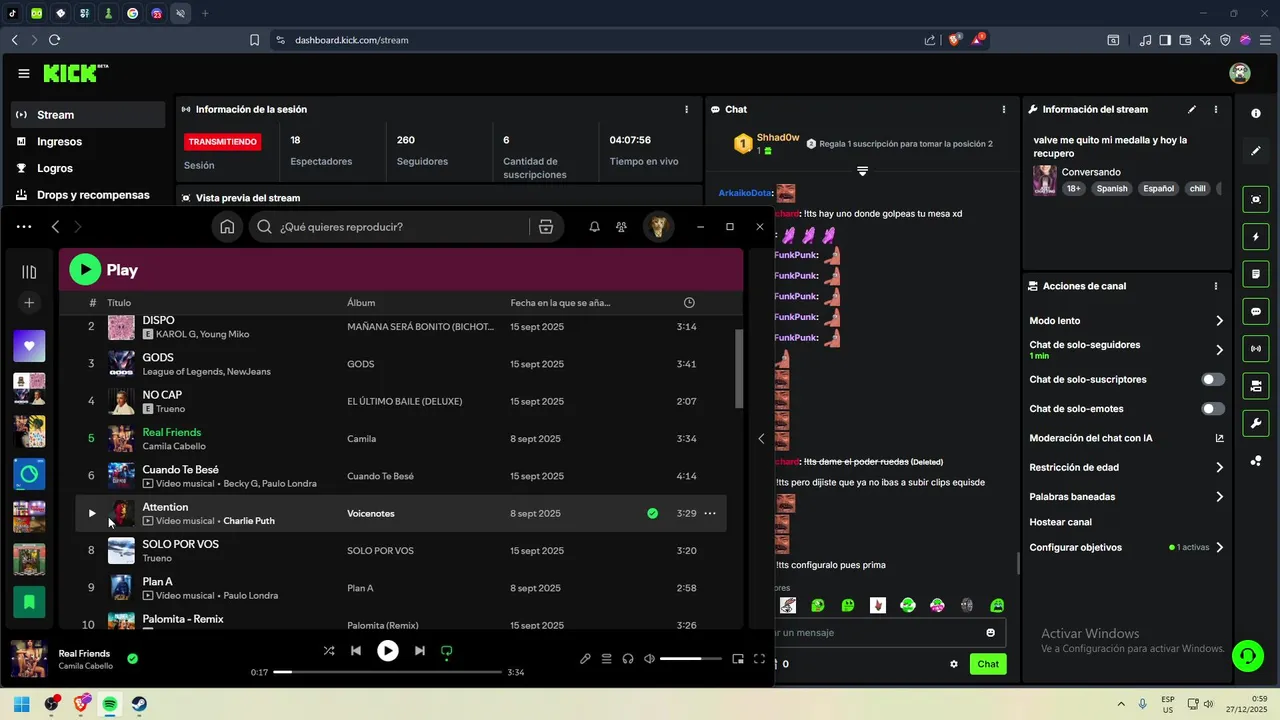
Task: Open Steam from Windows taskbar
Action: [x=139, y=704]
